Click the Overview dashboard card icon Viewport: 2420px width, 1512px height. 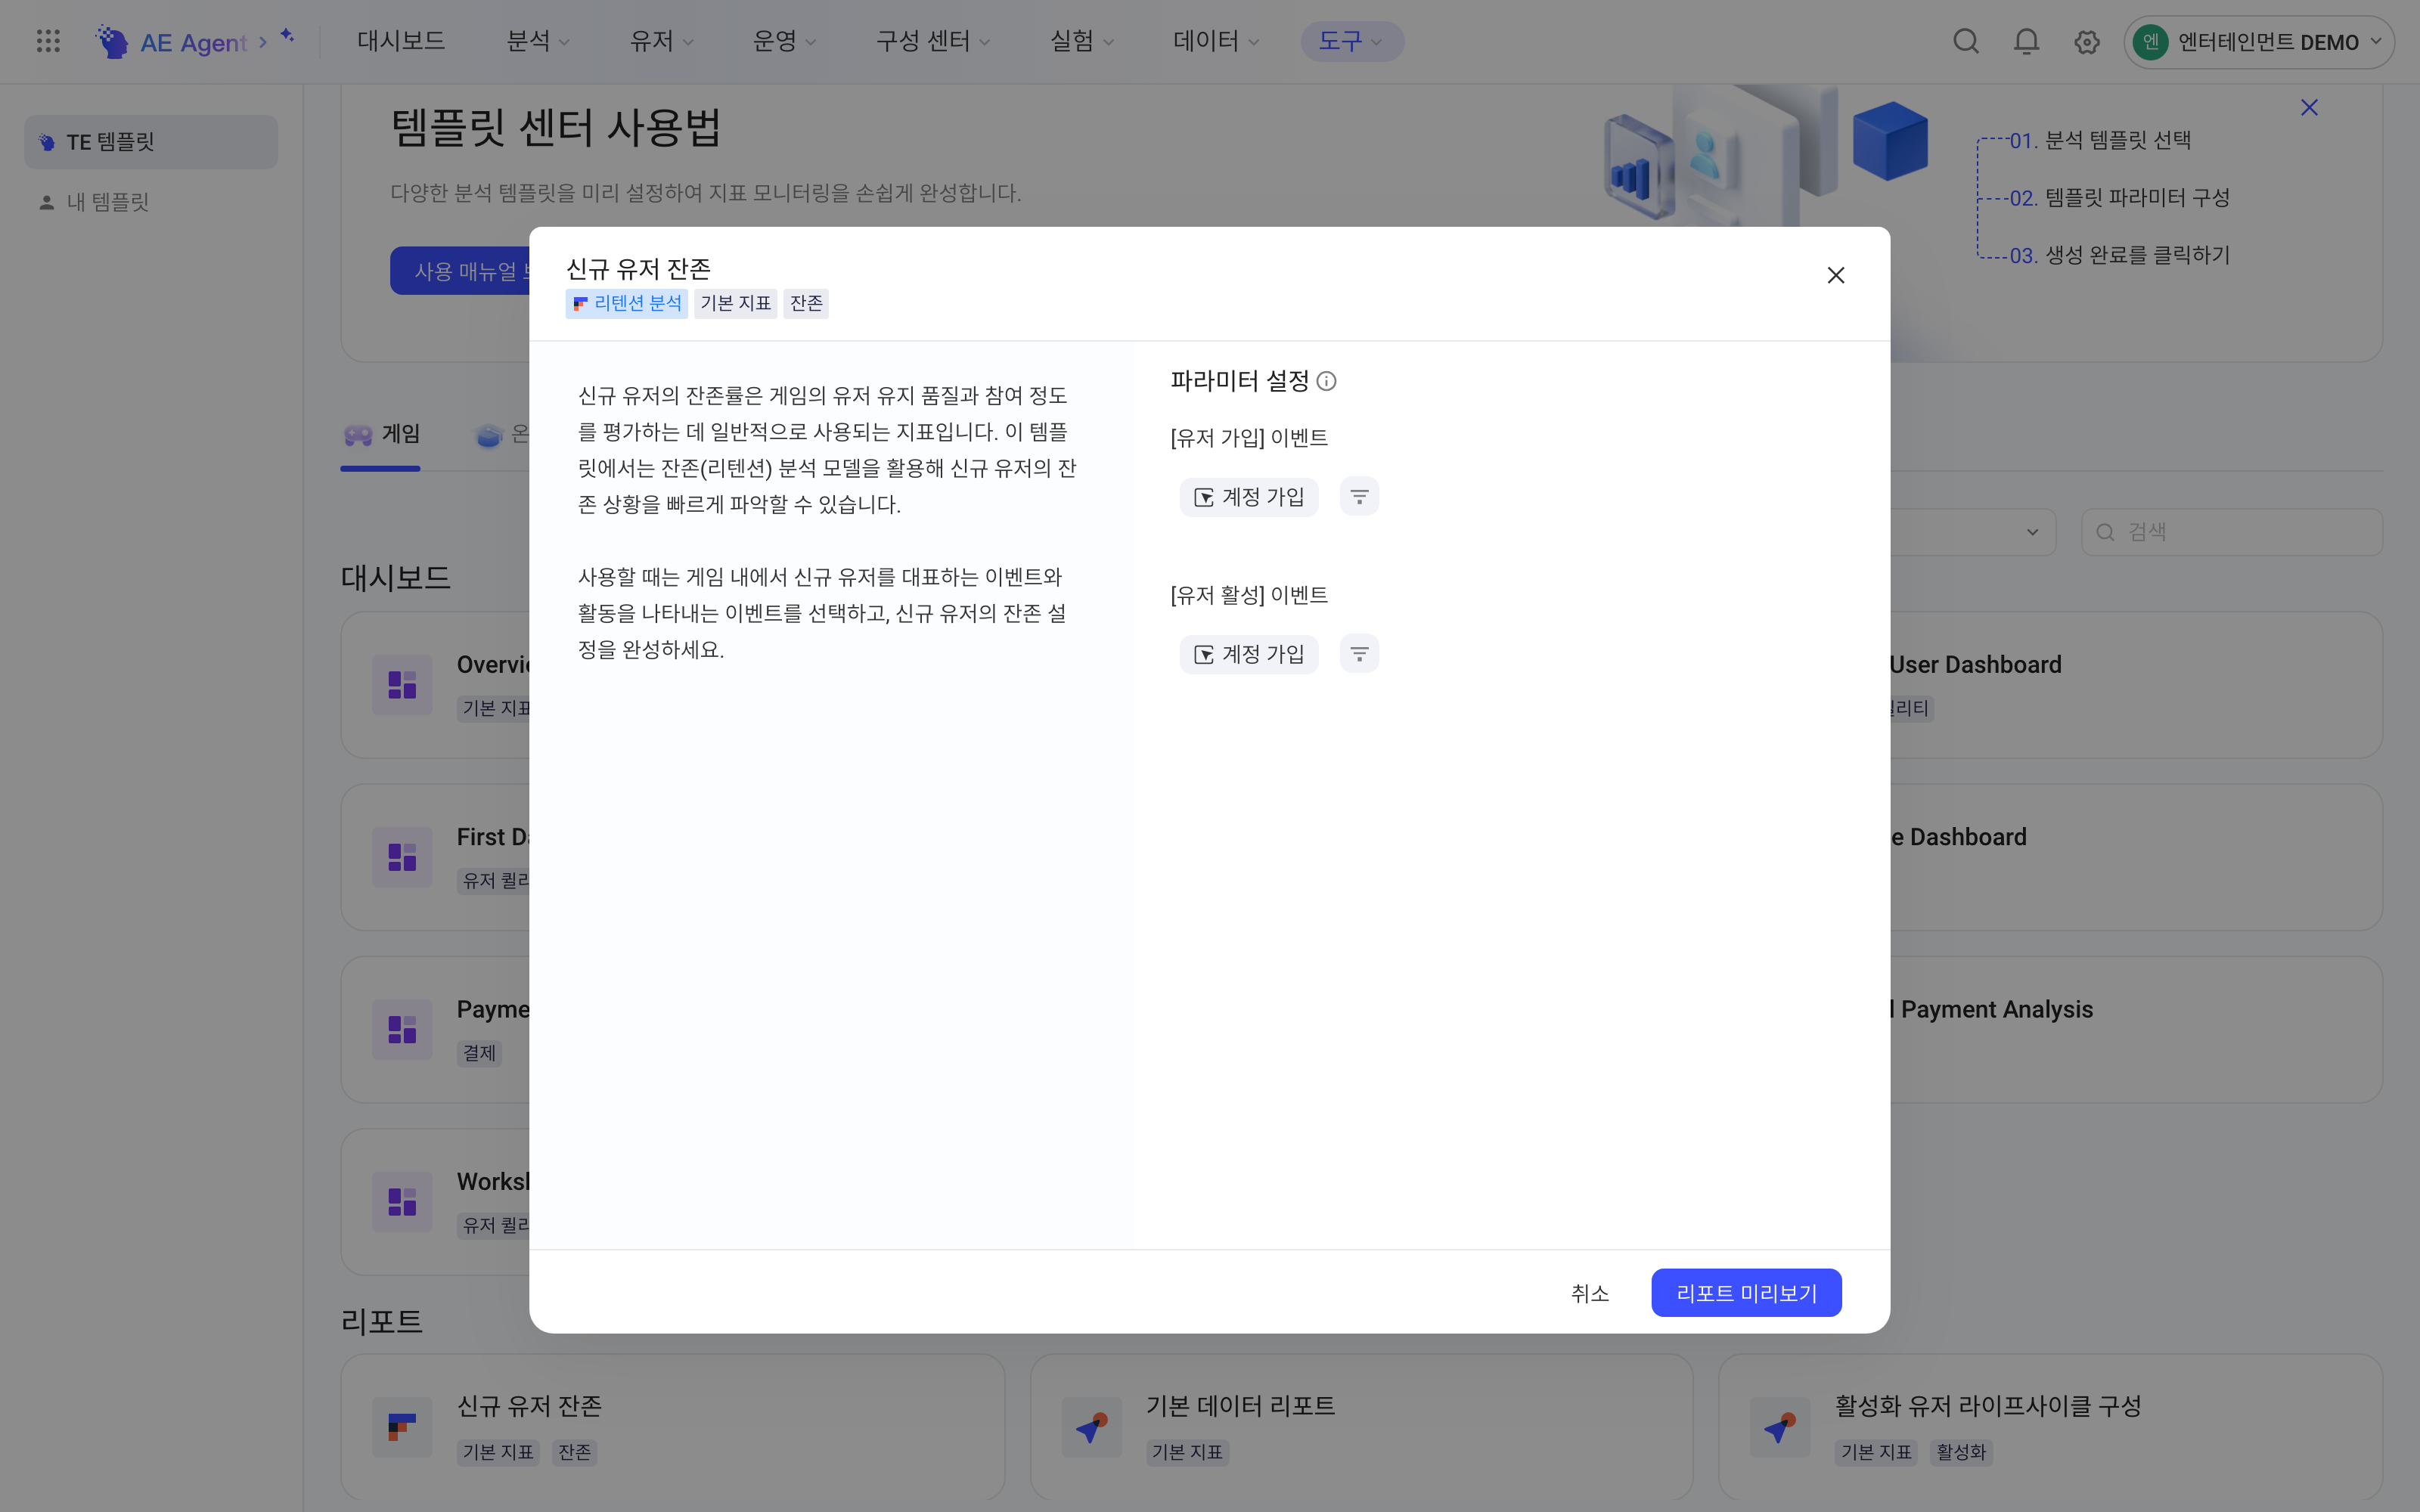(402, 685)
